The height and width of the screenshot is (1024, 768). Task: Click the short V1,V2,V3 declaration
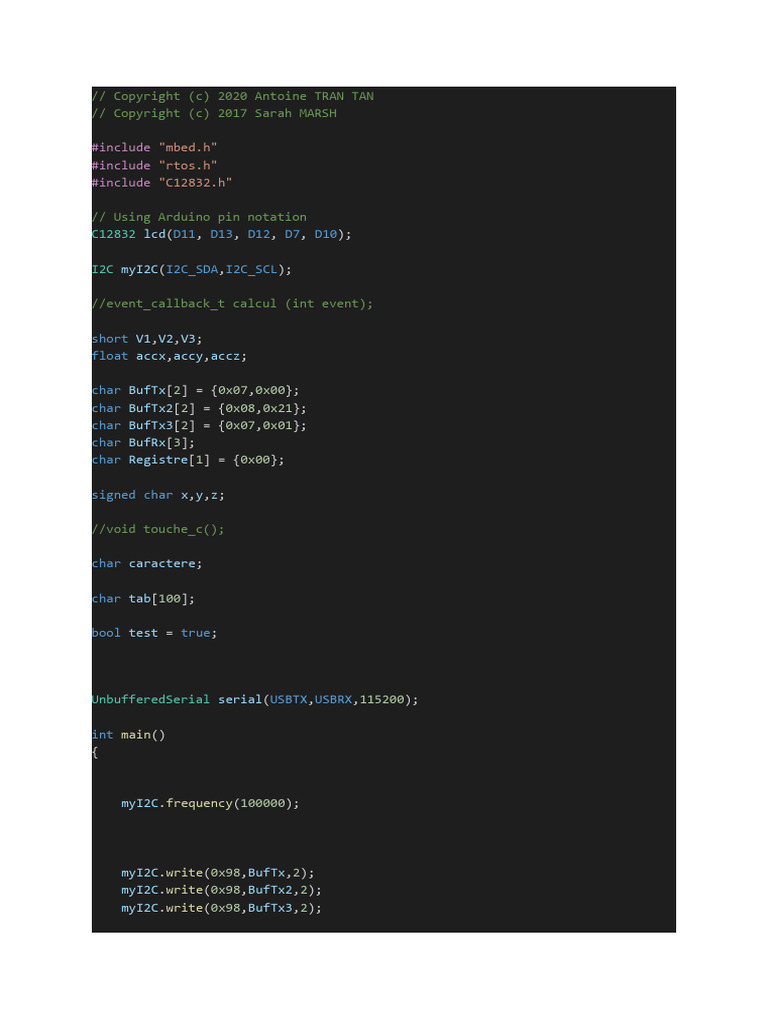(147, 339)
